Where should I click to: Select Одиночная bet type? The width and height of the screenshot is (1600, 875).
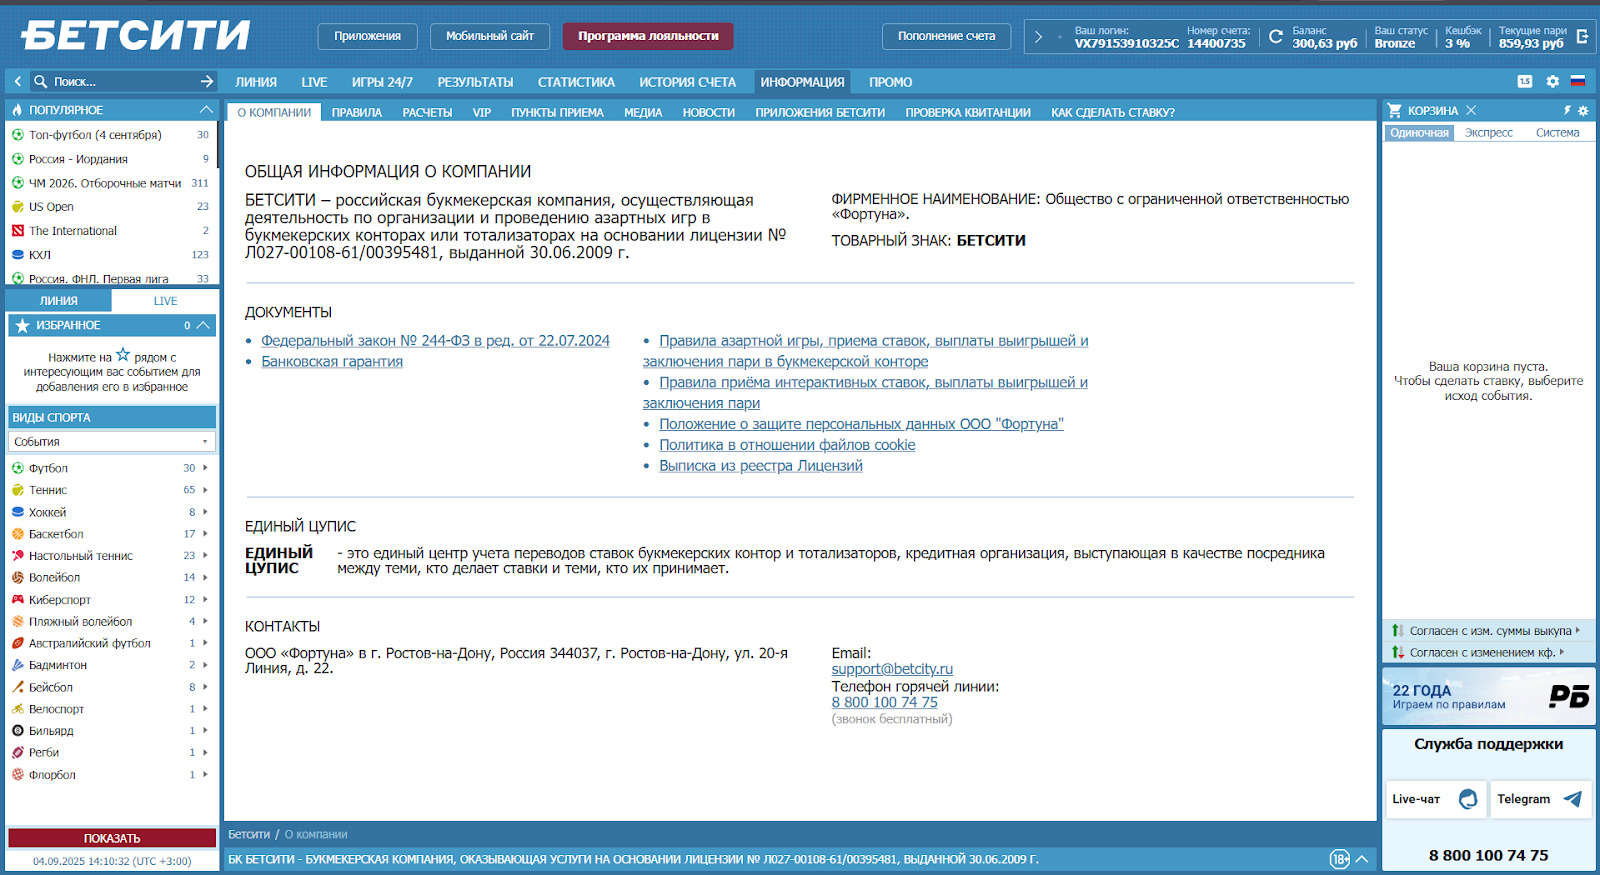tap(1419, 133)
